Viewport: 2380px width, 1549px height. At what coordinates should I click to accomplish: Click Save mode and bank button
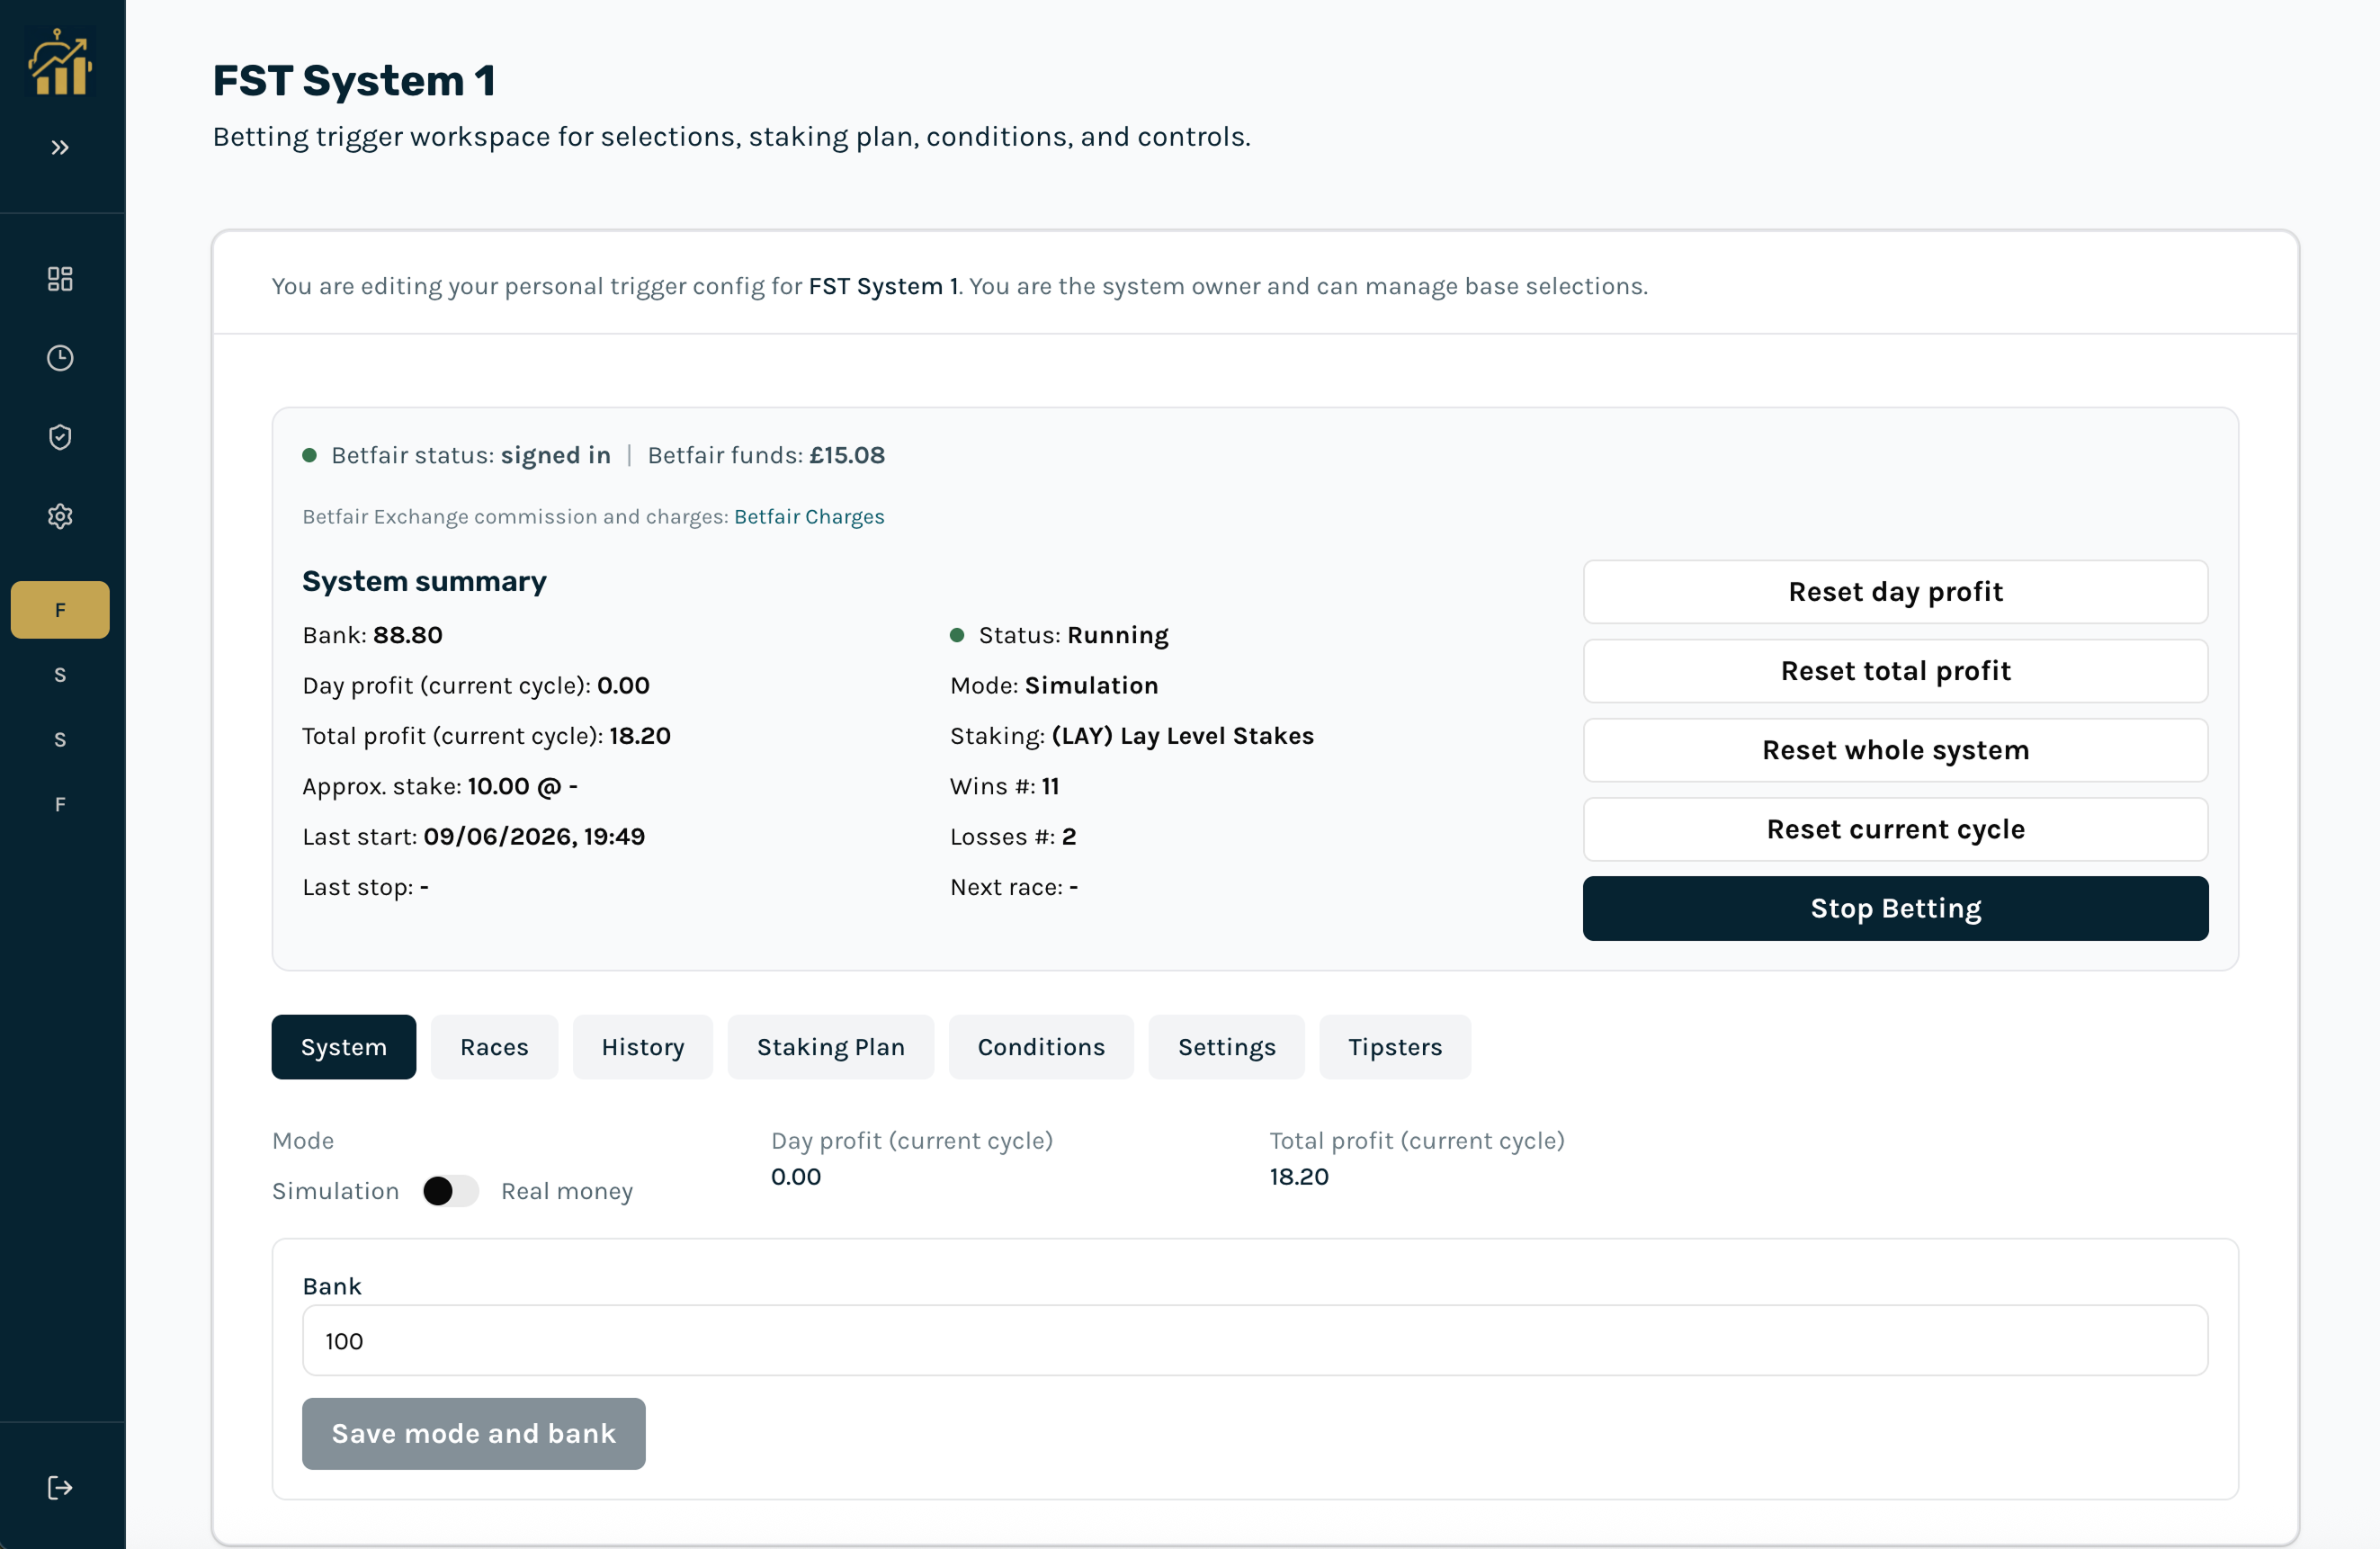473,1433
